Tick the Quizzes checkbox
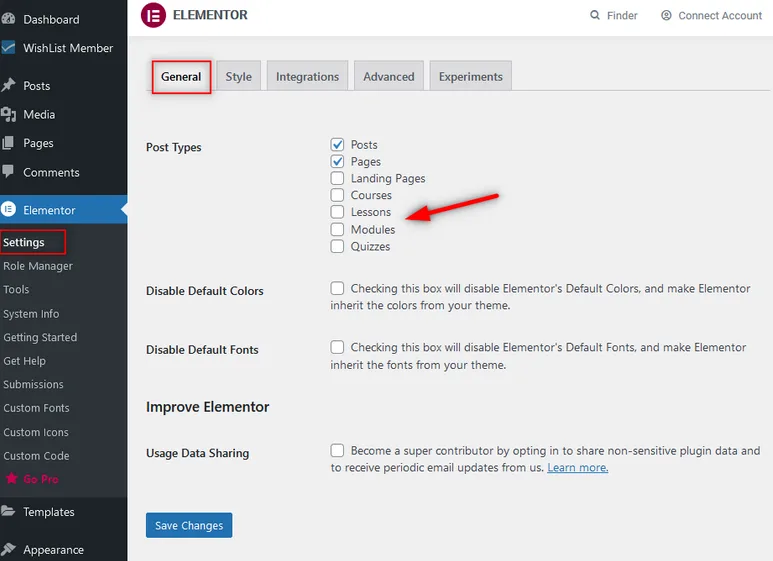Image resolution: width=773 pixels, height=561 pixels. (337, 246)
